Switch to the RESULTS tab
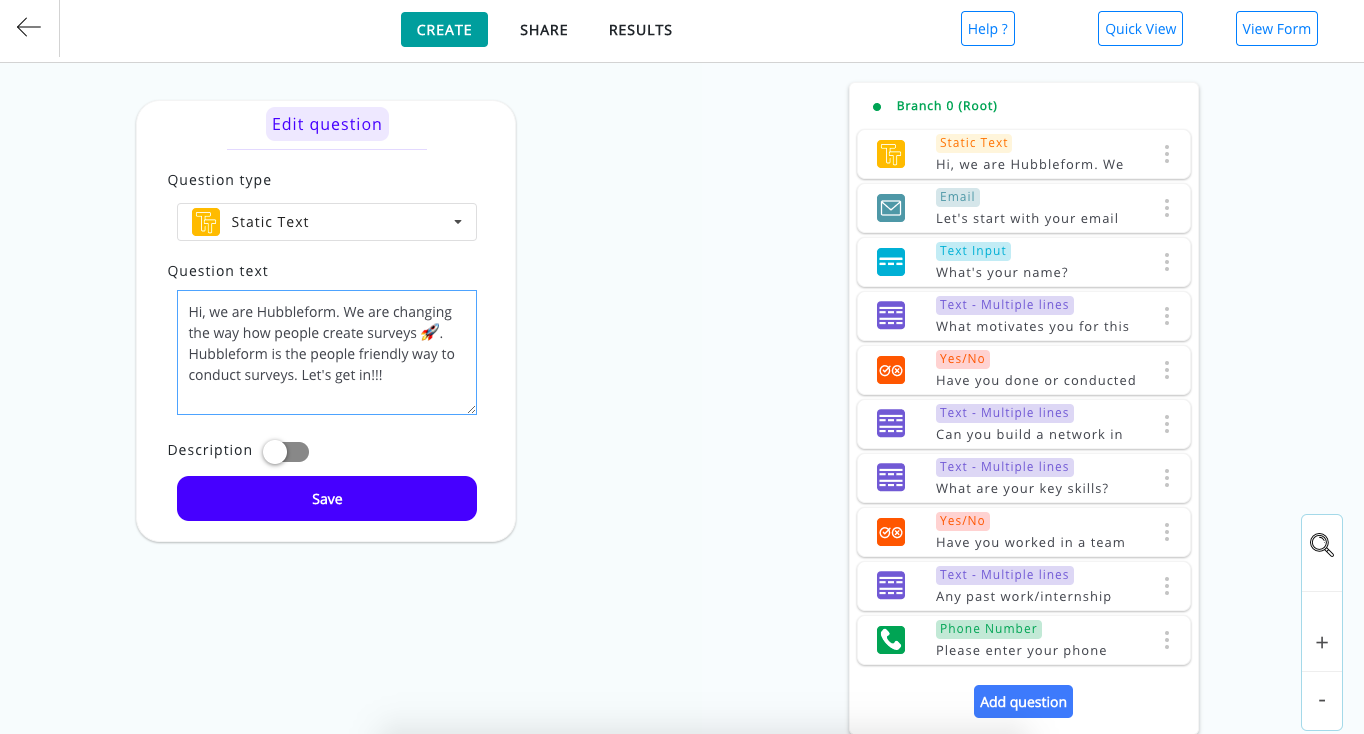The width and height of the screenshot is (1364, 734). tap(640, 30)
